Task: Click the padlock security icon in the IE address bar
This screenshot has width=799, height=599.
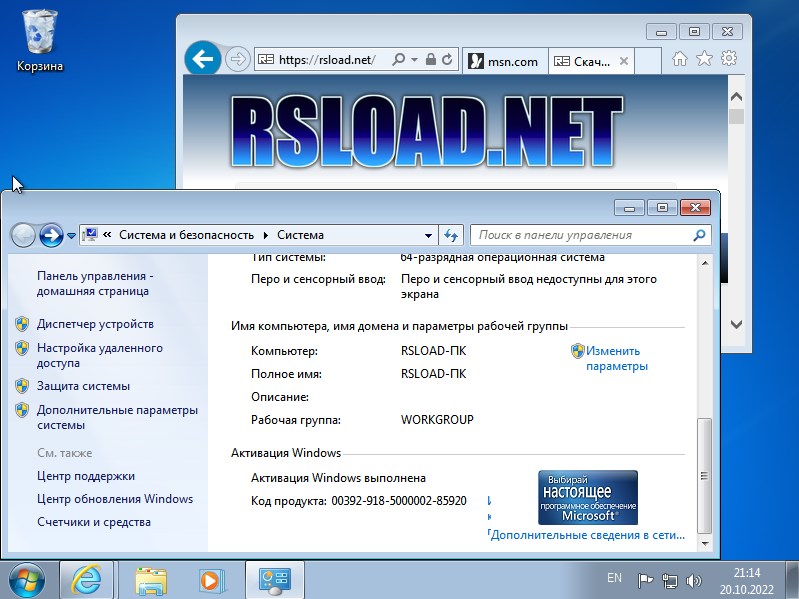Action: pyautogui.click(x=431, y=60)
